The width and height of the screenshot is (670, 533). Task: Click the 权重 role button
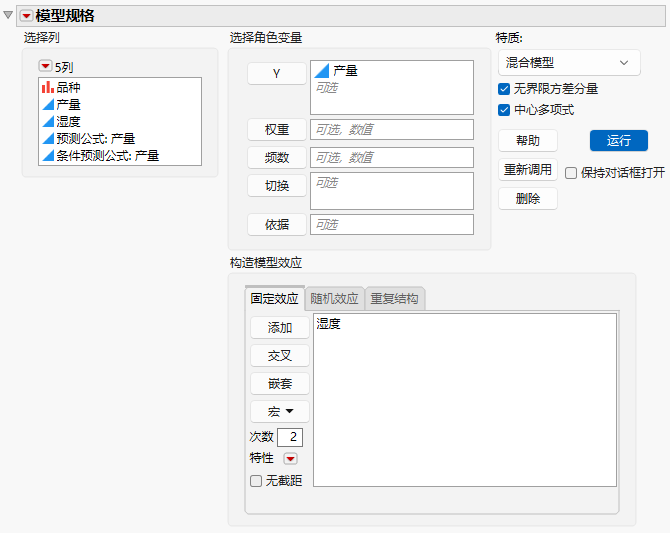[277, 130]
